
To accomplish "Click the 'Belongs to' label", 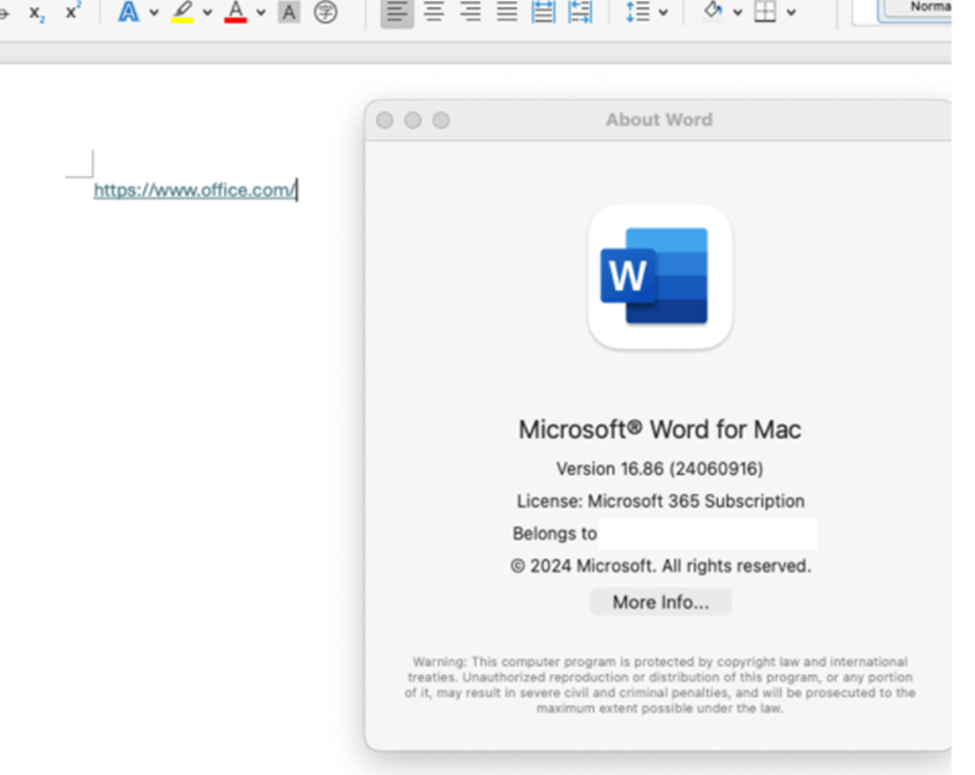I will pos(555,534).
